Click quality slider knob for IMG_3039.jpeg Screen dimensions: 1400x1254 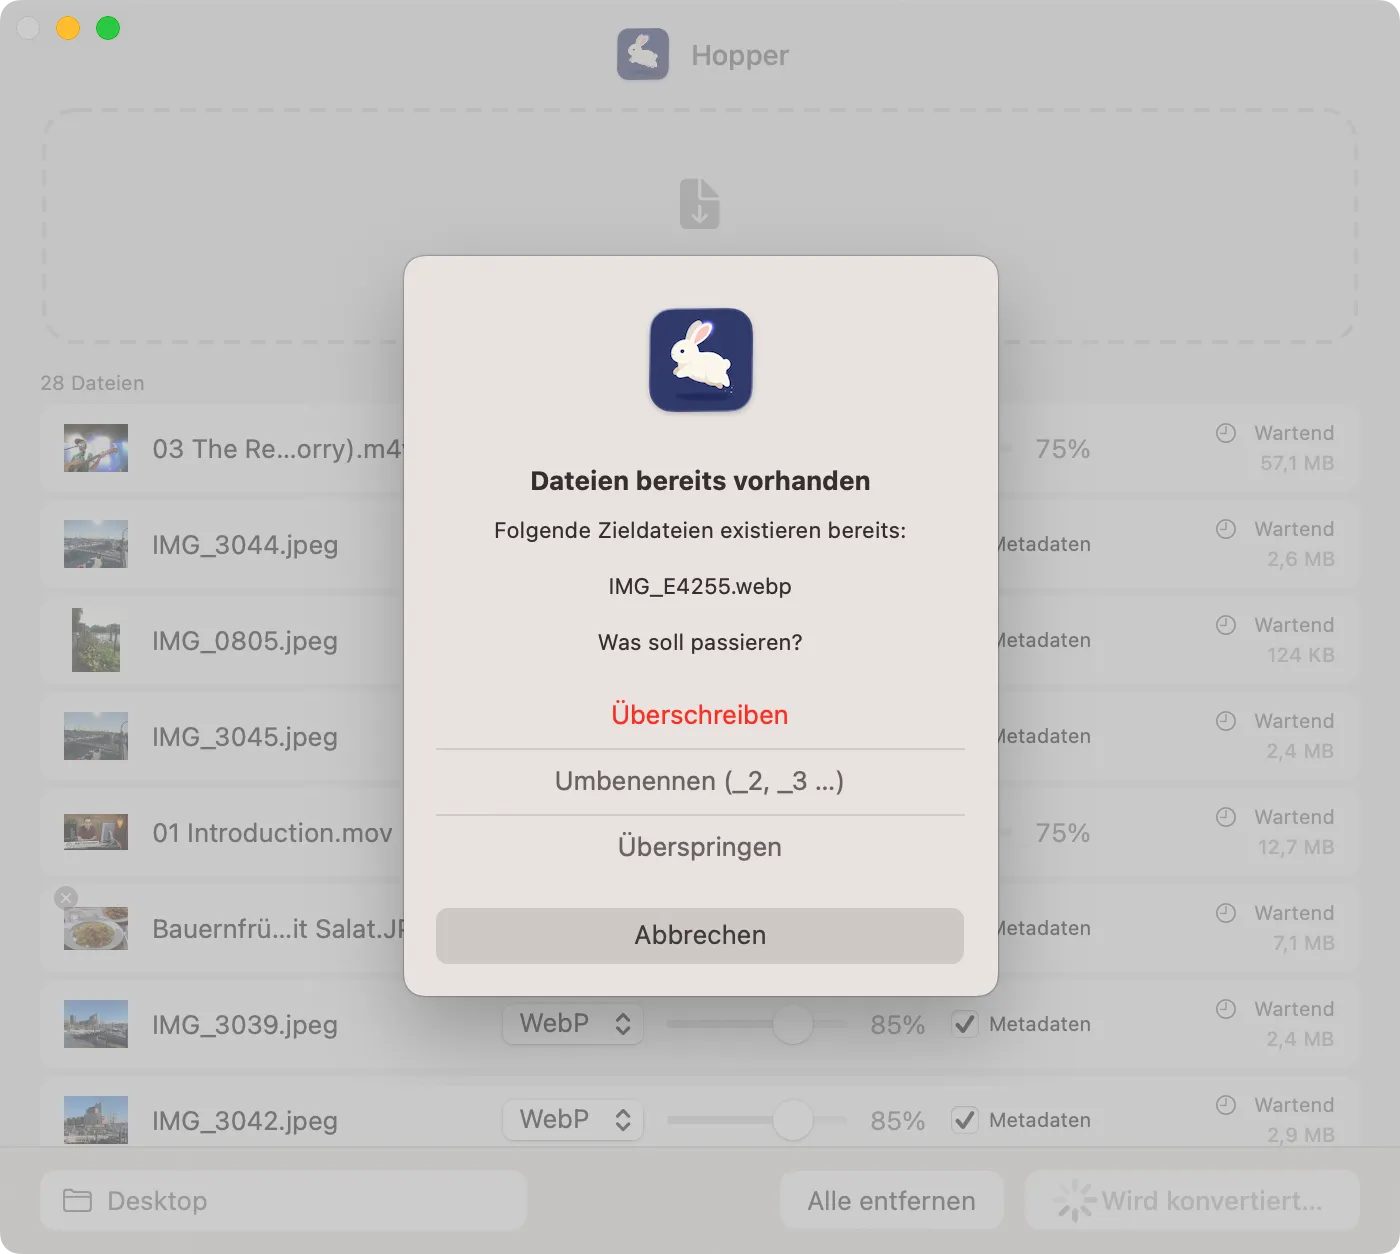792,1024
